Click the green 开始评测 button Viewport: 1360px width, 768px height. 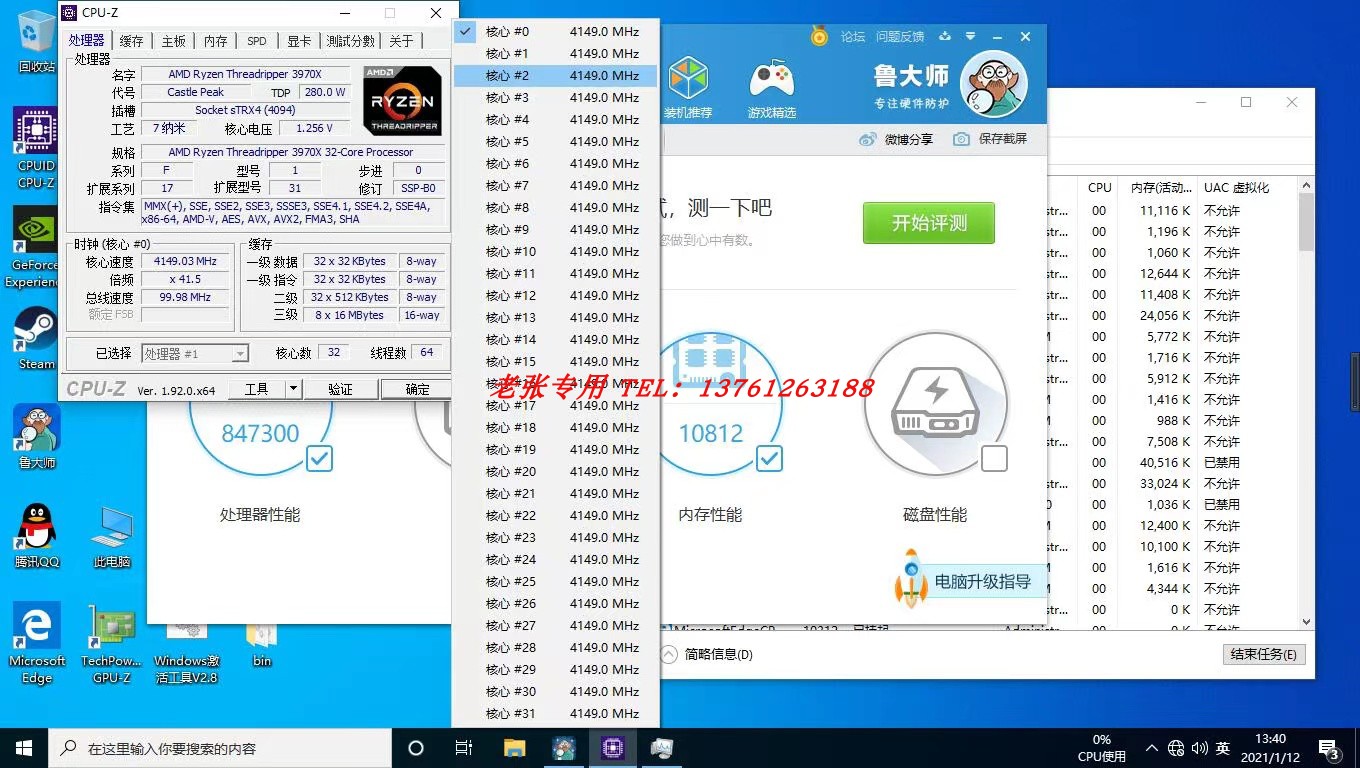[929, 223]
